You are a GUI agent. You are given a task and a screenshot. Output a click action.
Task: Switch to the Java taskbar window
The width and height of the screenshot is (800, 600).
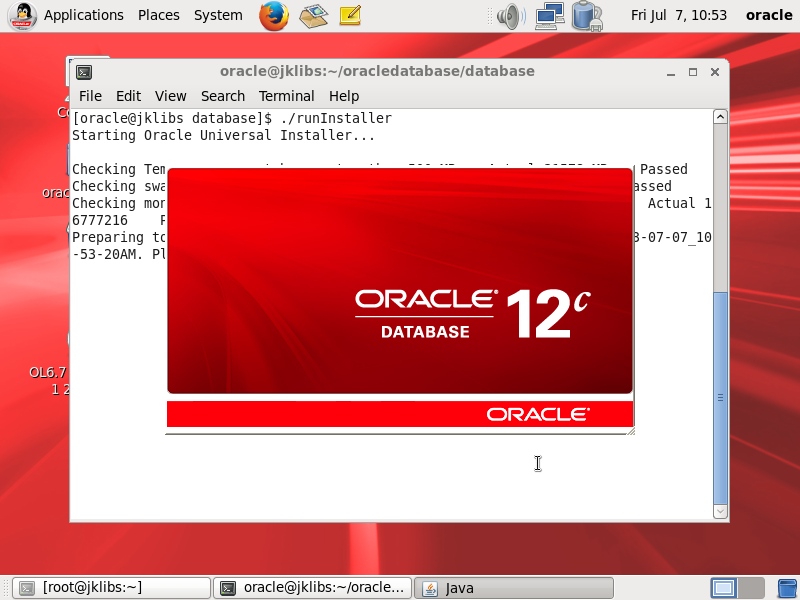point(513,588)
